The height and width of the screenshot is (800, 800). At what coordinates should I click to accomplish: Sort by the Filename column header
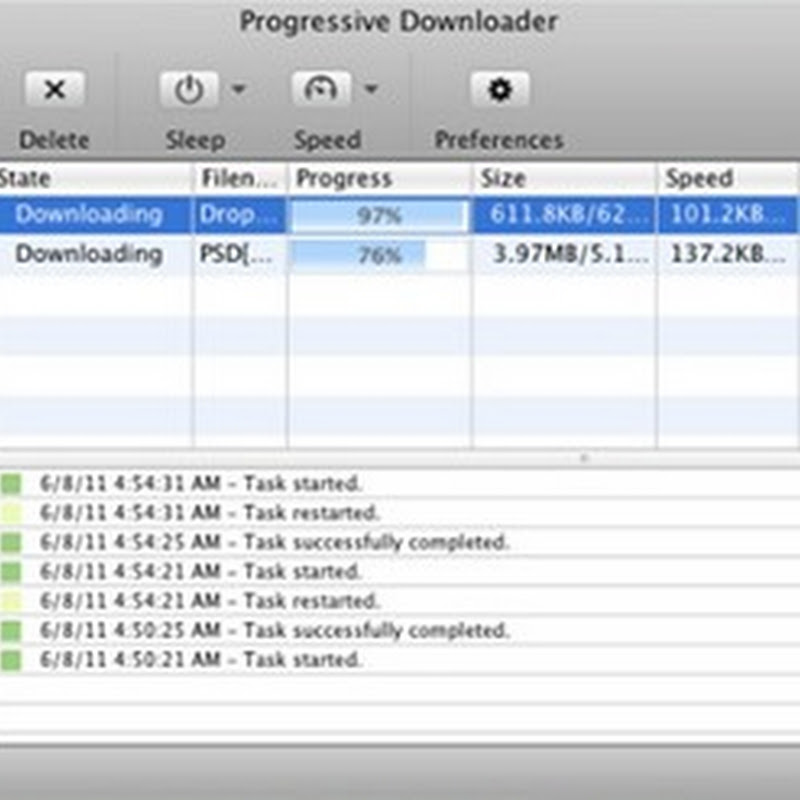point(240,179)
